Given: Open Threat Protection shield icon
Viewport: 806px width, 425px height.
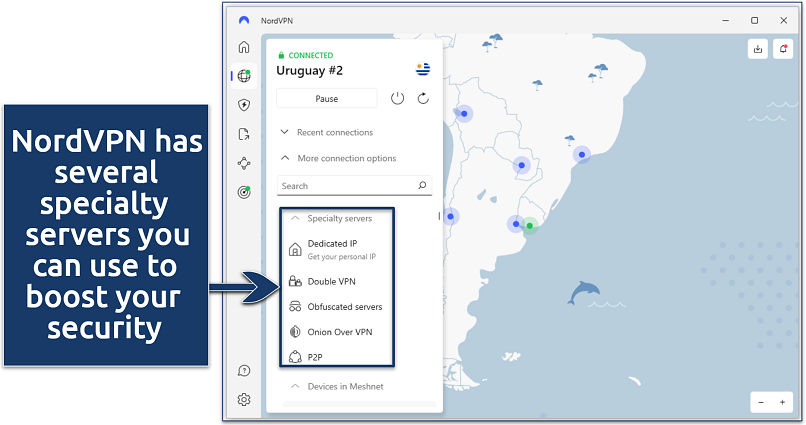Looking at the screenshot, I should (244, 105).
